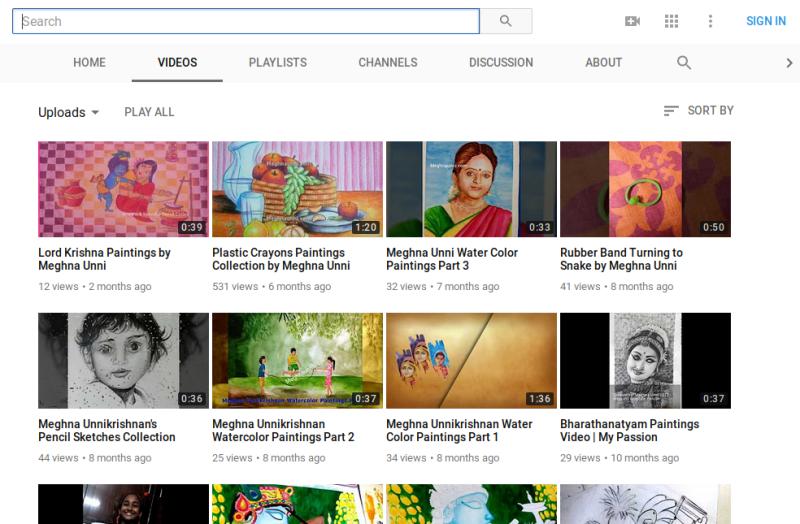
Task: Click the right arrow to scroll tabs
Action: [x=789, y=62]
